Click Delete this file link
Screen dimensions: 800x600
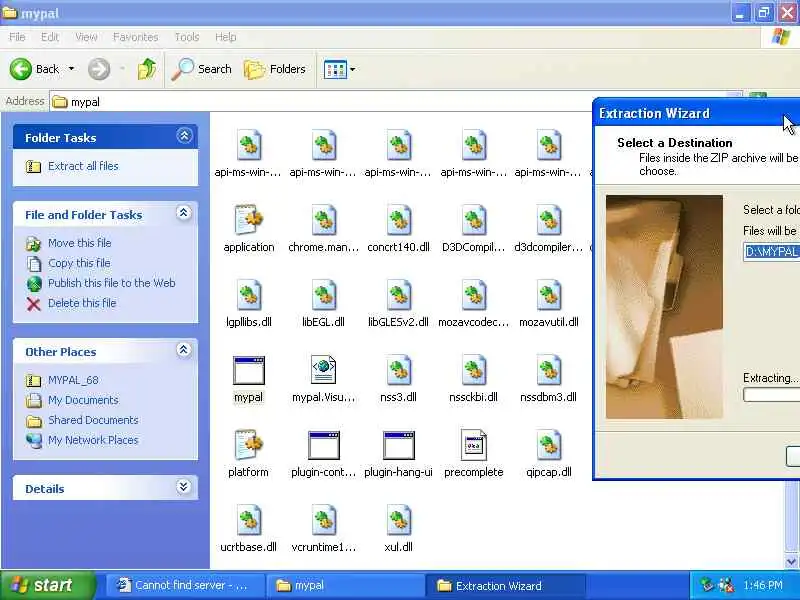[82, 303]
